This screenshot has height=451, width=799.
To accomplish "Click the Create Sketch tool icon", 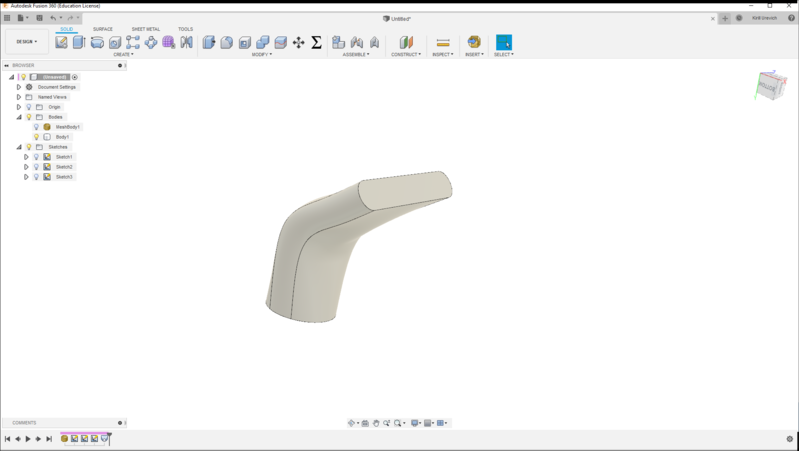I will 62,42.
